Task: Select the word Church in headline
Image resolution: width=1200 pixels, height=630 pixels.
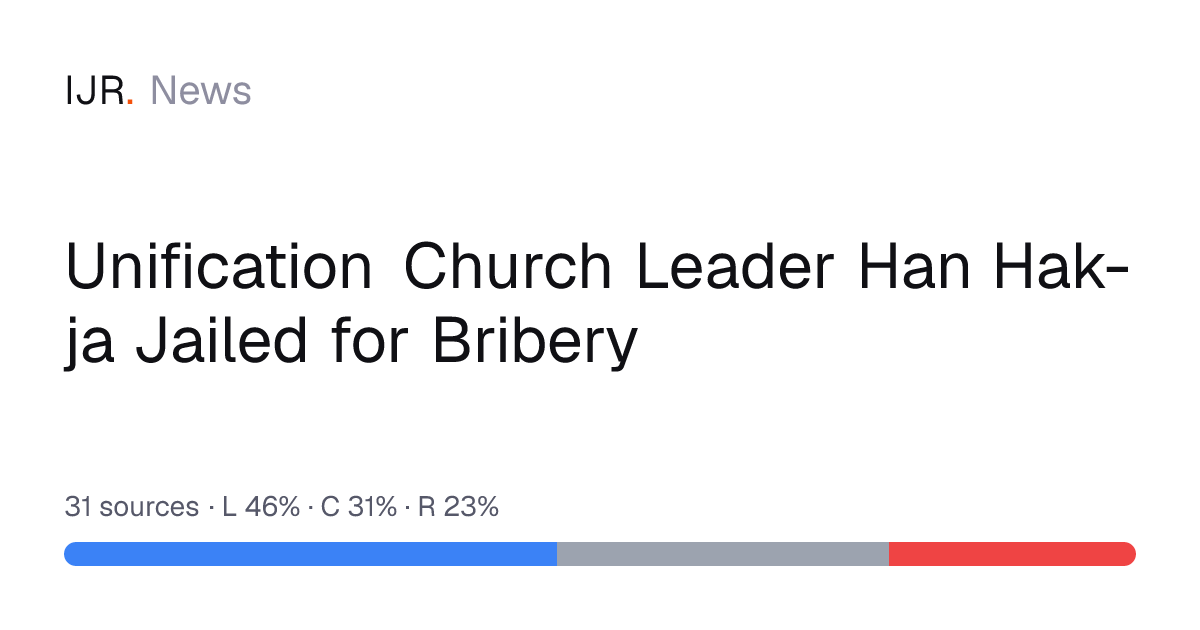Action: (x=507, y=267)
